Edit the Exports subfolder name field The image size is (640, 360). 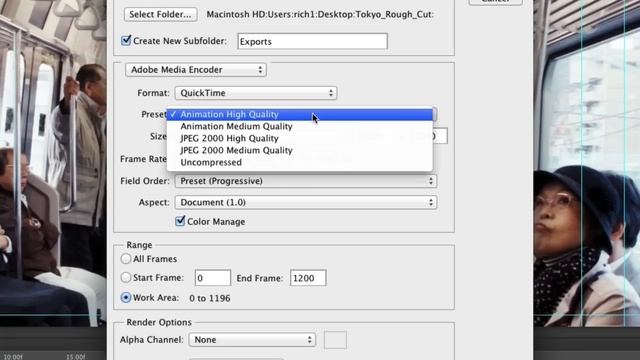[x=312, y=41]
